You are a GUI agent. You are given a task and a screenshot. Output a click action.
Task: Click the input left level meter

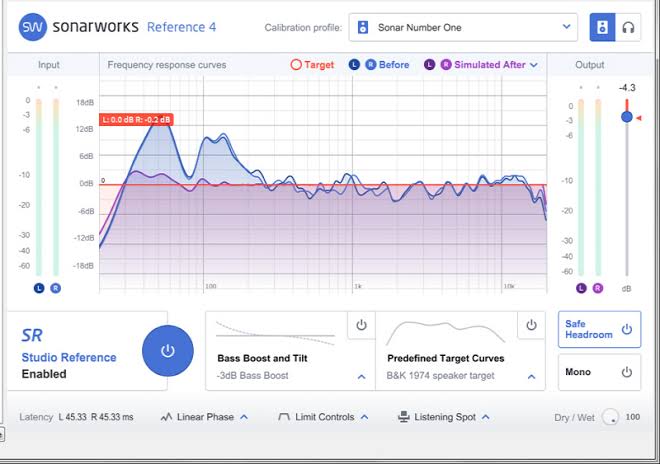pyautogui.click(x=39, y=187)
